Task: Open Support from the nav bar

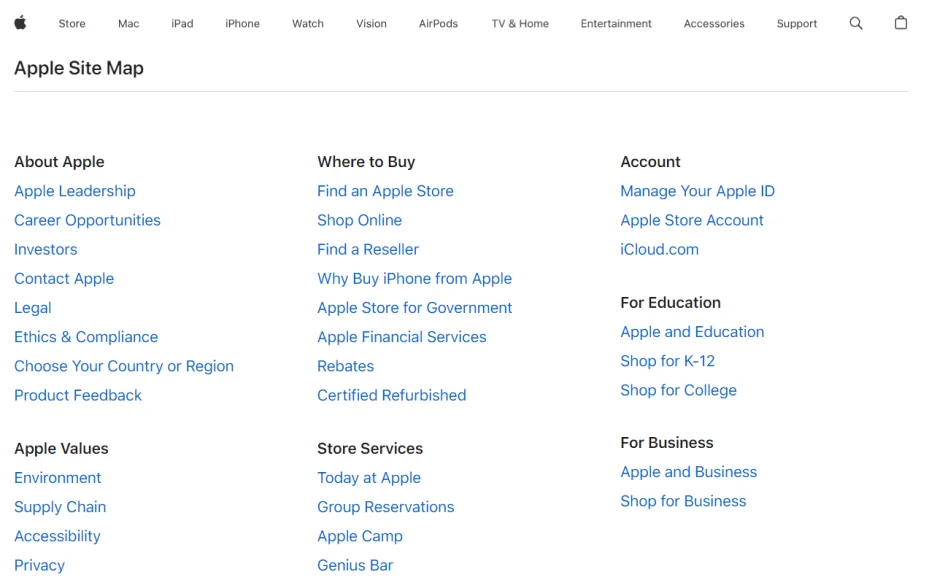Action: pos(797,23)
